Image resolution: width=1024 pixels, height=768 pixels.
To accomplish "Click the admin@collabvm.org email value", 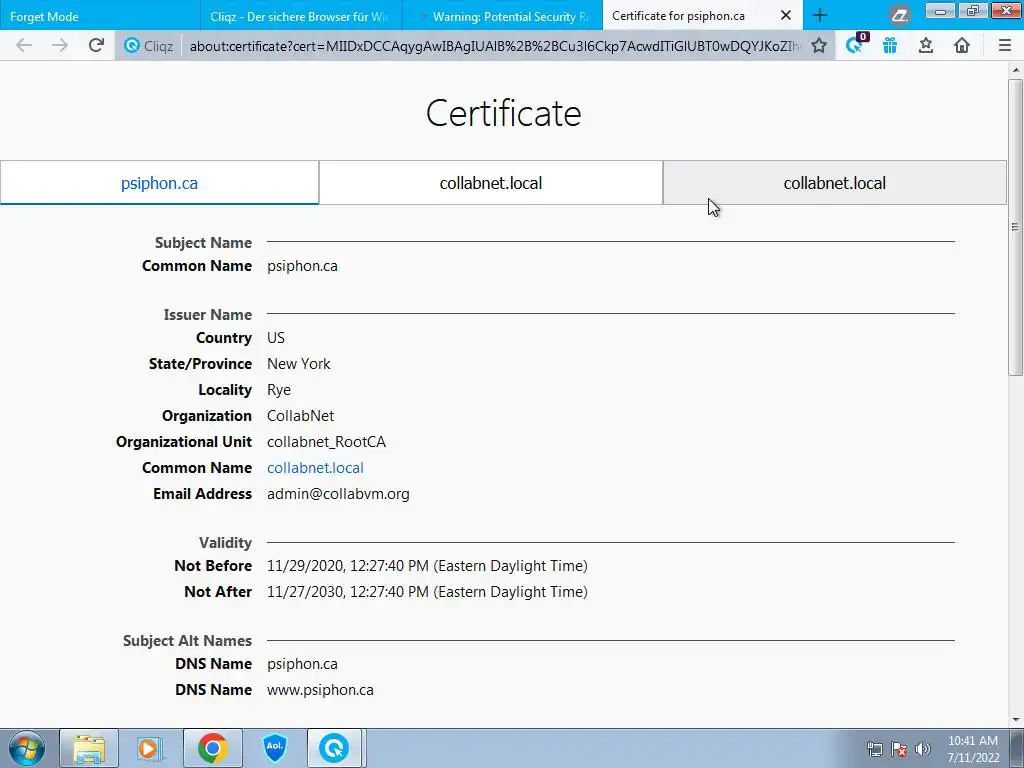I will [338, 494].
